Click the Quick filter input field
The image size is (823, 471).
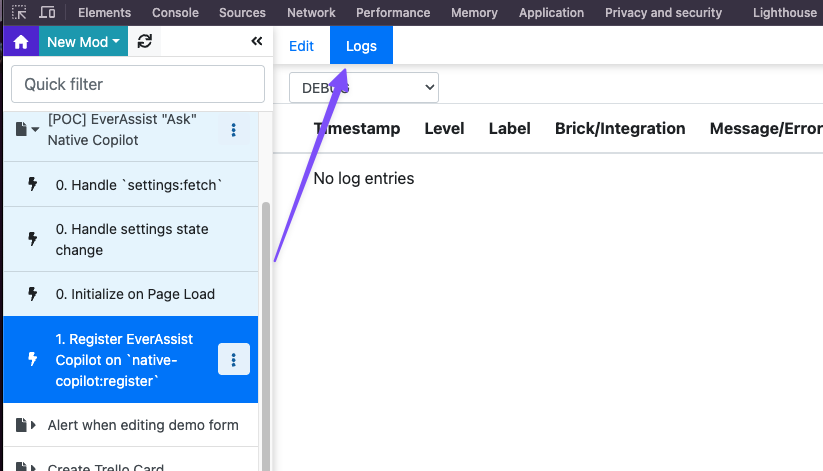[x=138, y=84]
